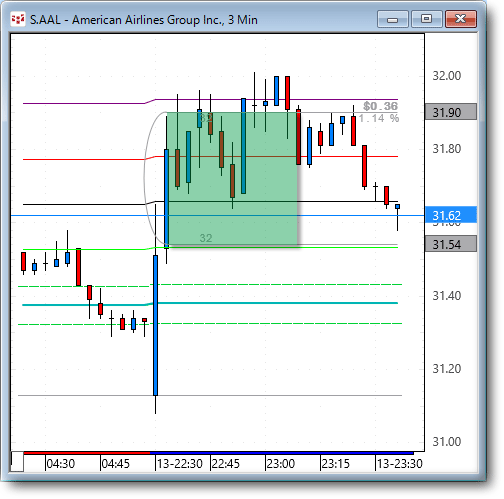The image size is (504, 499).
Task: Click the "32" label inside green rectangle bottom
Action: pos(206,238)
